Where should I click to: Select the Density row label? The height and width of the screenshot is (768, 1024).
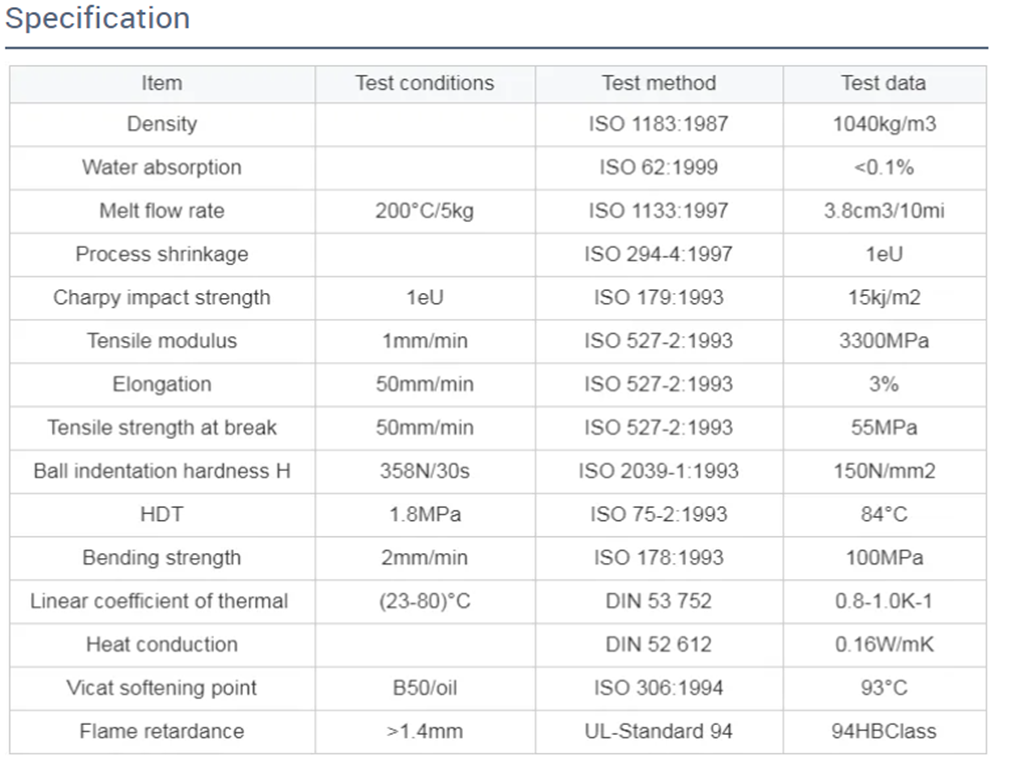(161, 124)
